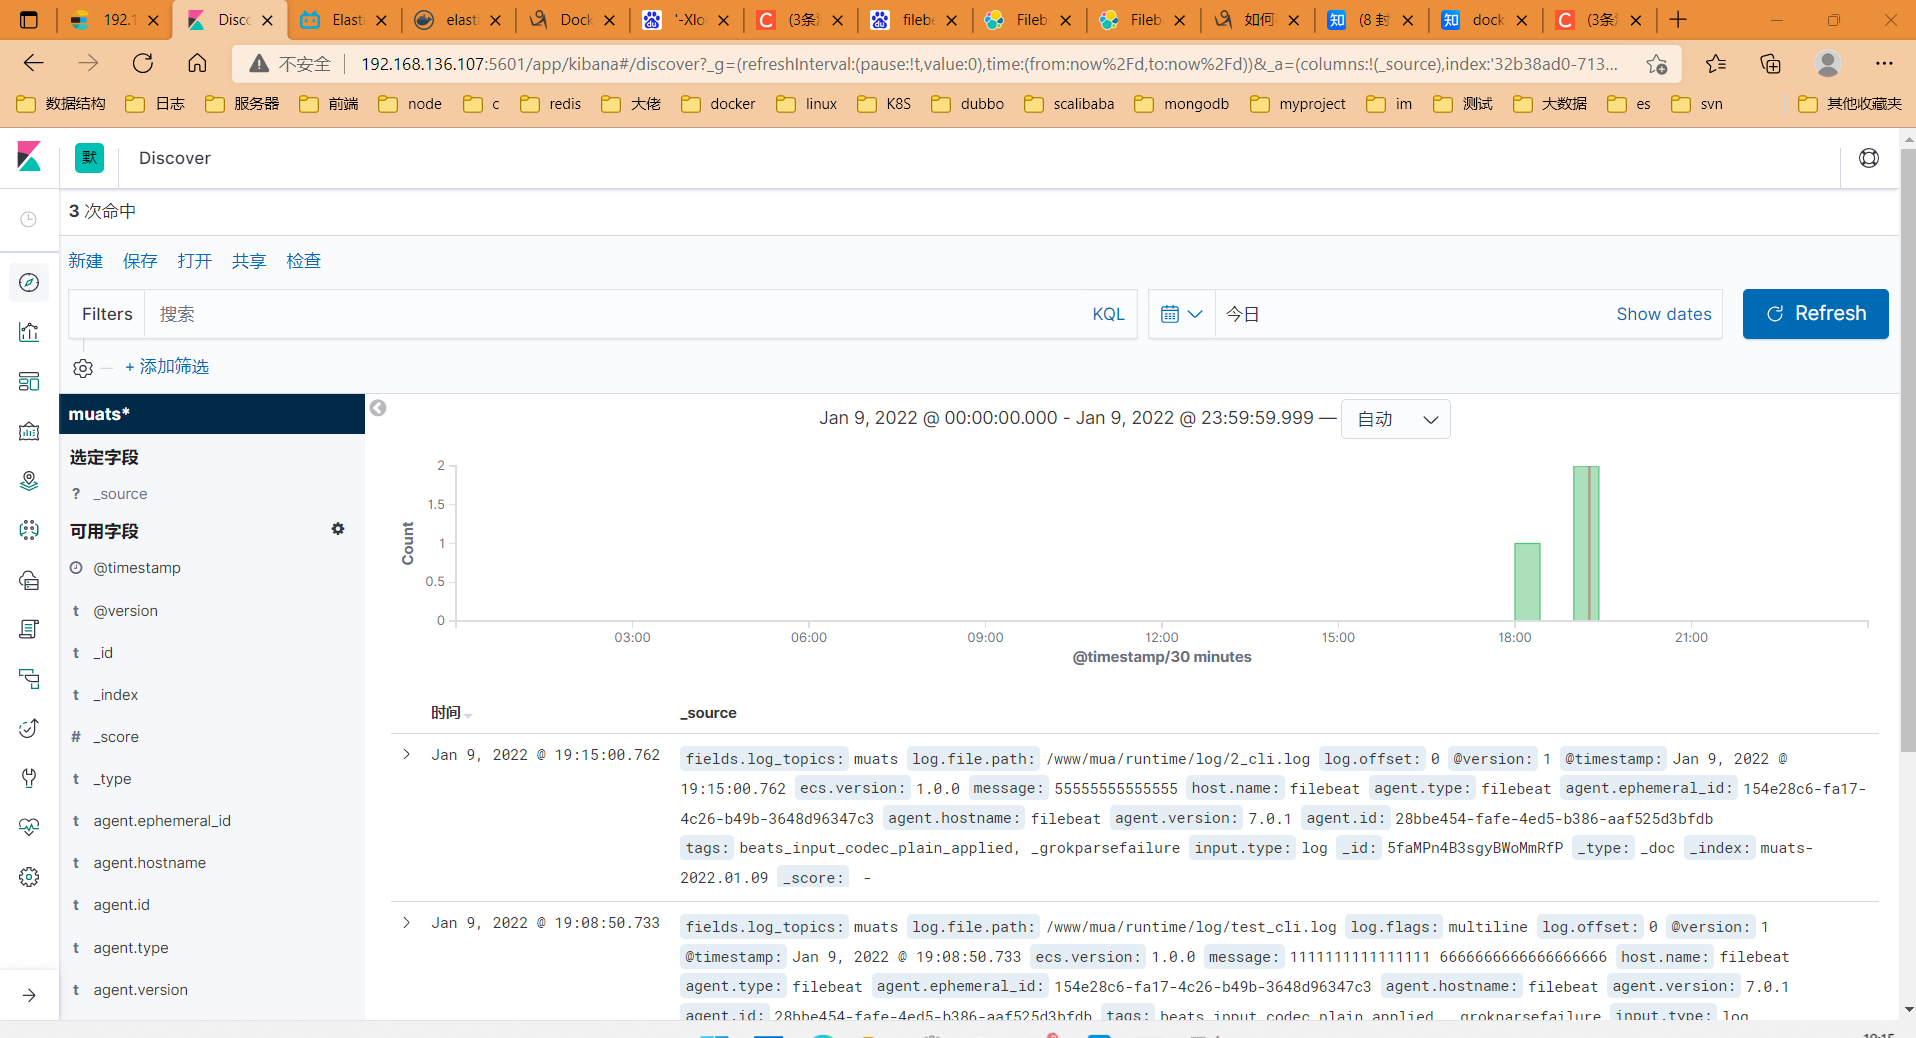Select the Discover compass icon in sidebar

click(x=29, y=282)
